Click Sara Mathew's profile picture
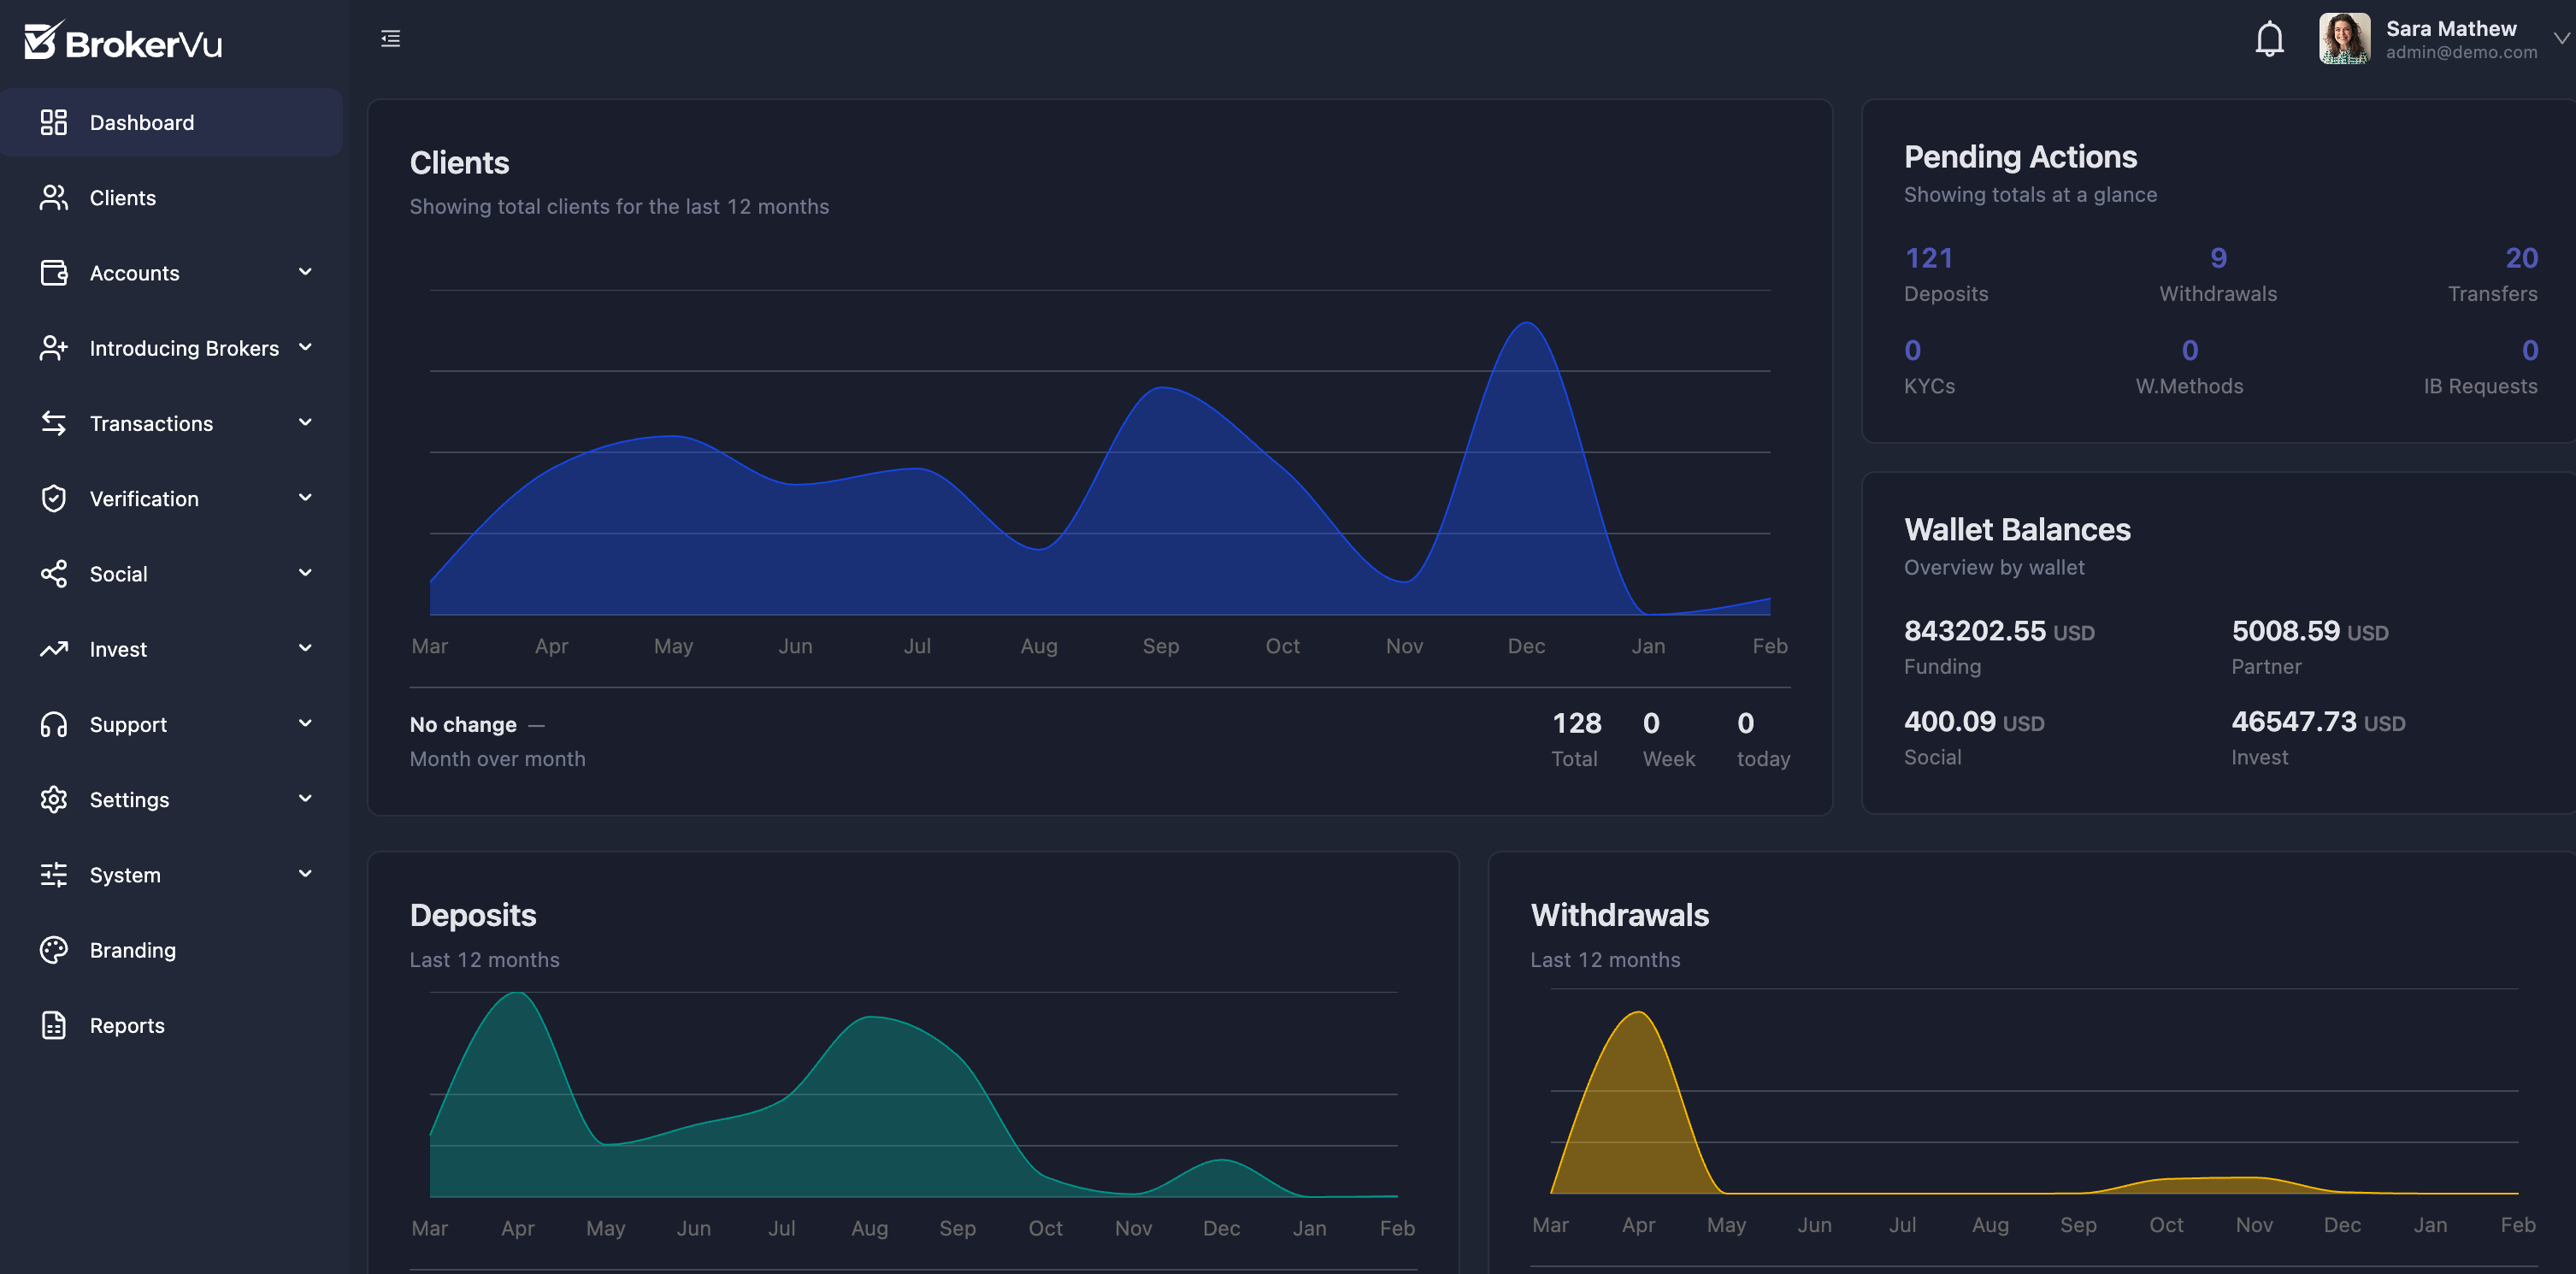 (2345, 40)
